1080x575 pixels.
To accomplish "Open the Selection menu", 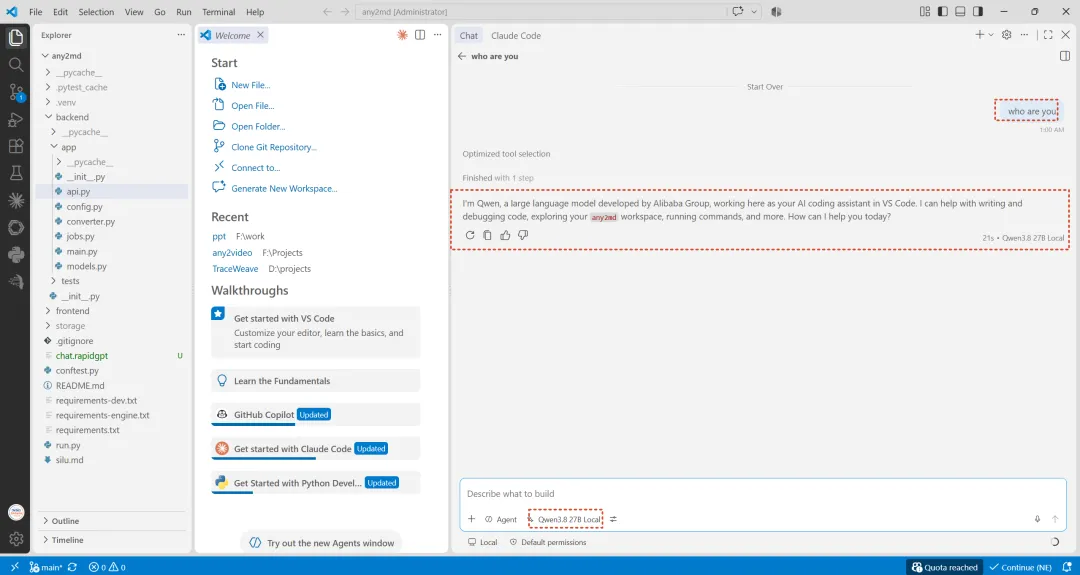I will pyautogui.click(x=95, y=12).
